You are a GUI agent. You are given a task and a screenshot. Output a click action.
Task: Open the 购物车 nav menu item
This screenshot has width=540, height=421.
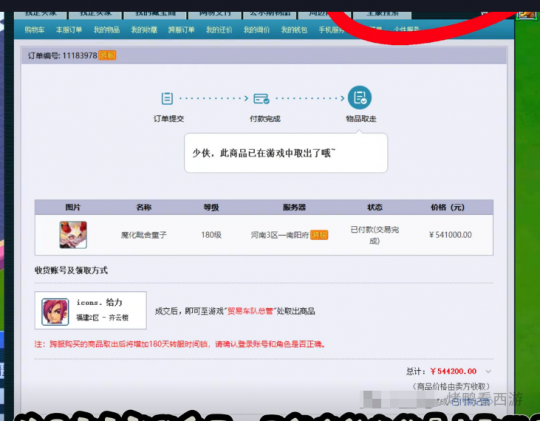[x=34, y=30]
